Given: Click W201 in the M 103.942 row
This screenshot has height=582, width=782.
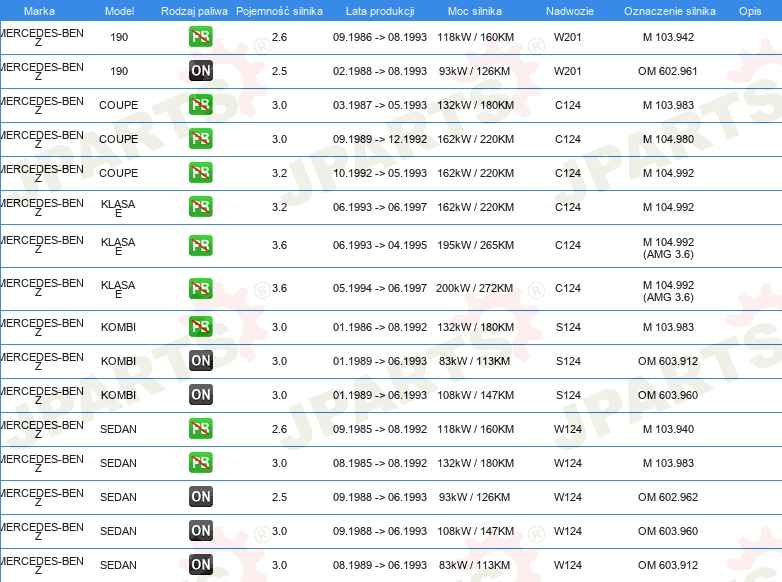Looking at the screenshot, I should (568, 37).
